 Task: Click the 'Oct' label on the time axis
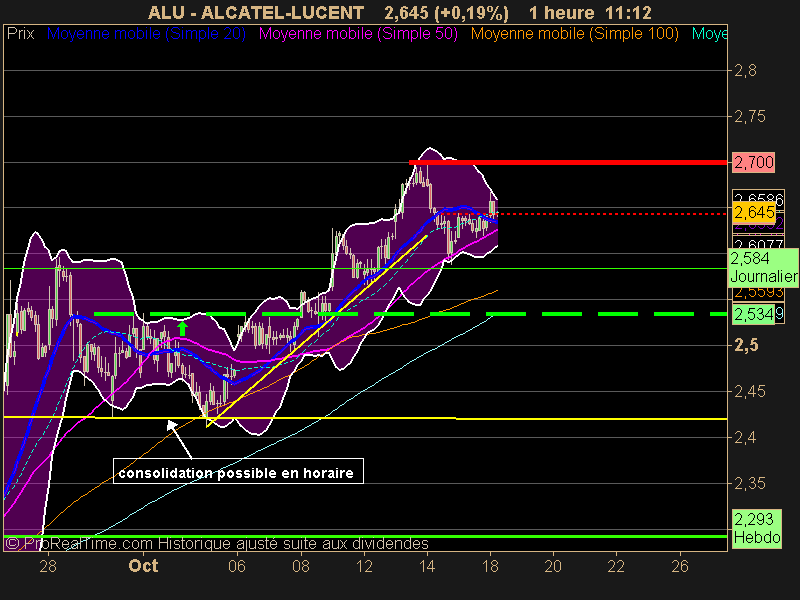[x=143, y=566]
